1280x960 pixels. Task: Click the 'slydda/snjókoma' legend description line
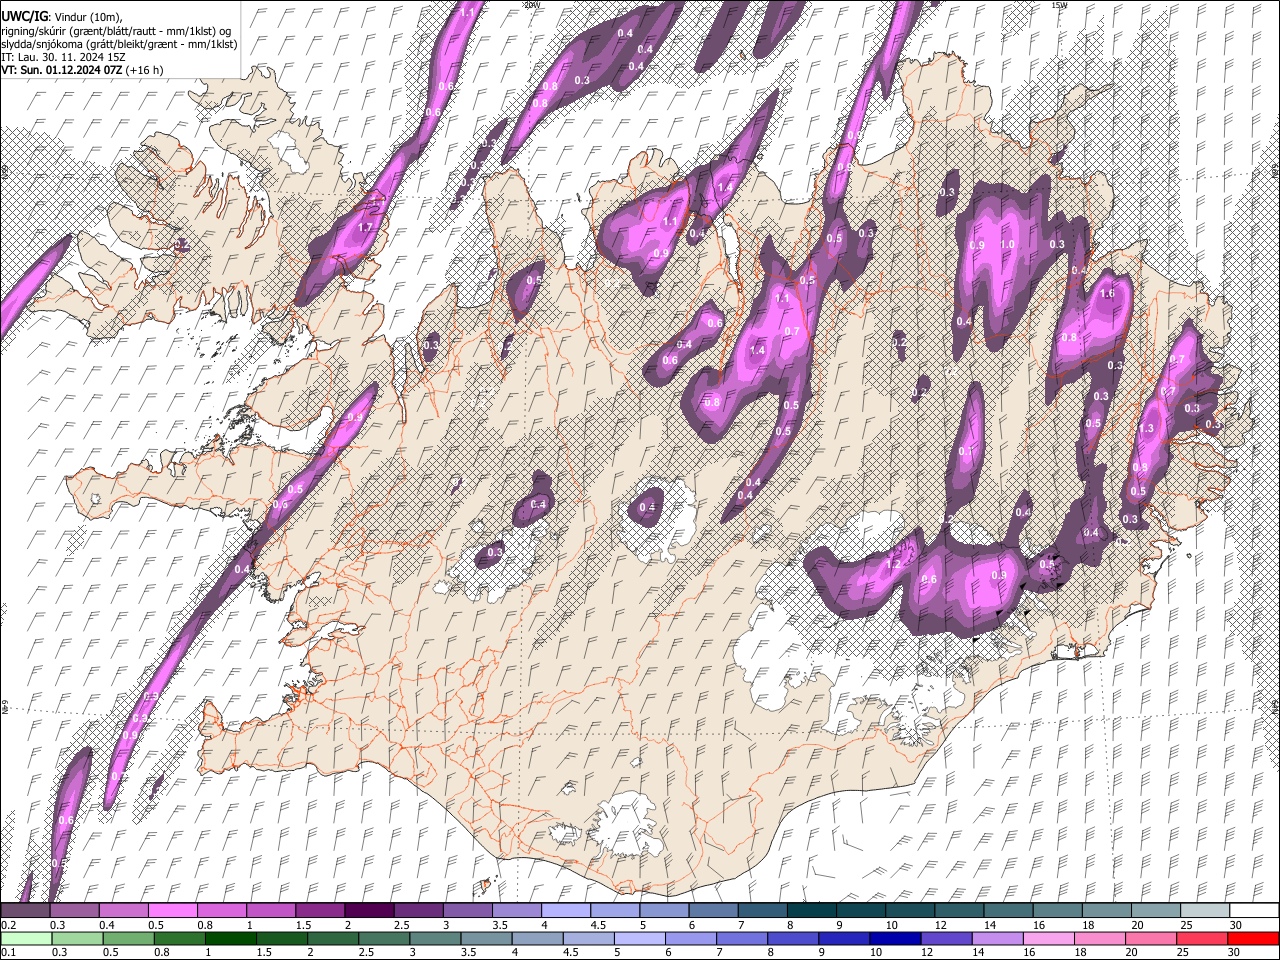[119, 44]
